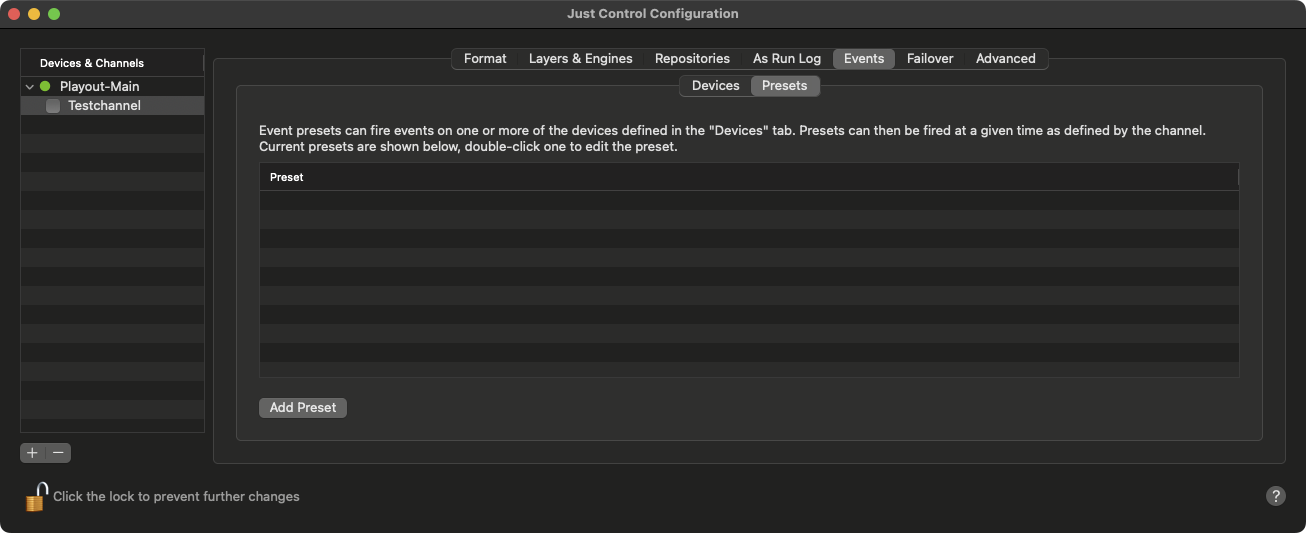
Task: Zoom the window with the green button
Action: click(54, 14)
